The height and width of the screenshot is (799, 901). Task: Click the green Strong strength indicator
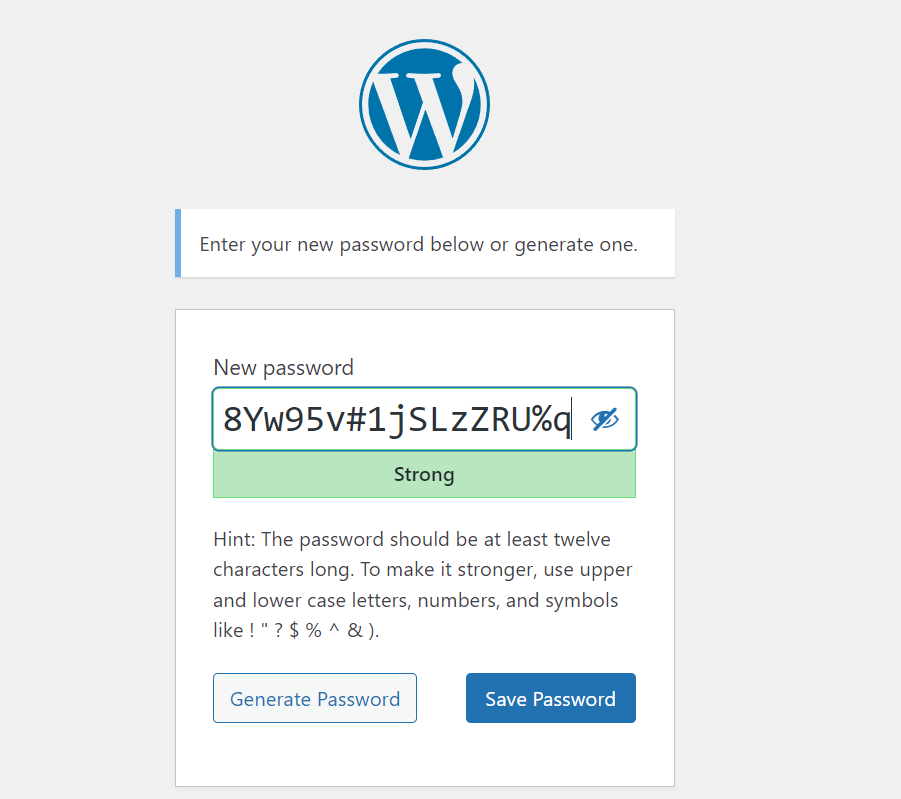pos(300,475)
